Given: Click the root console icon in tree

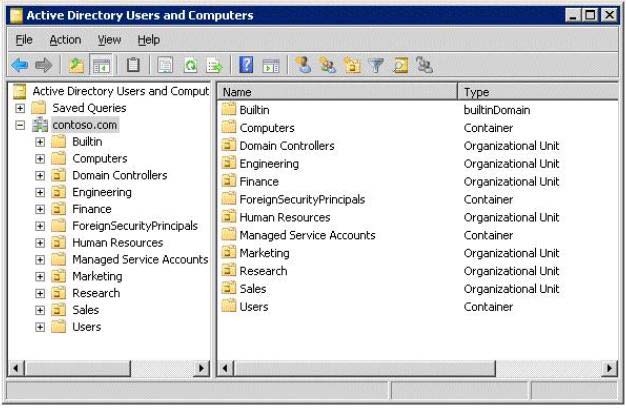Looking at the screenshot, I should [20, 91].
